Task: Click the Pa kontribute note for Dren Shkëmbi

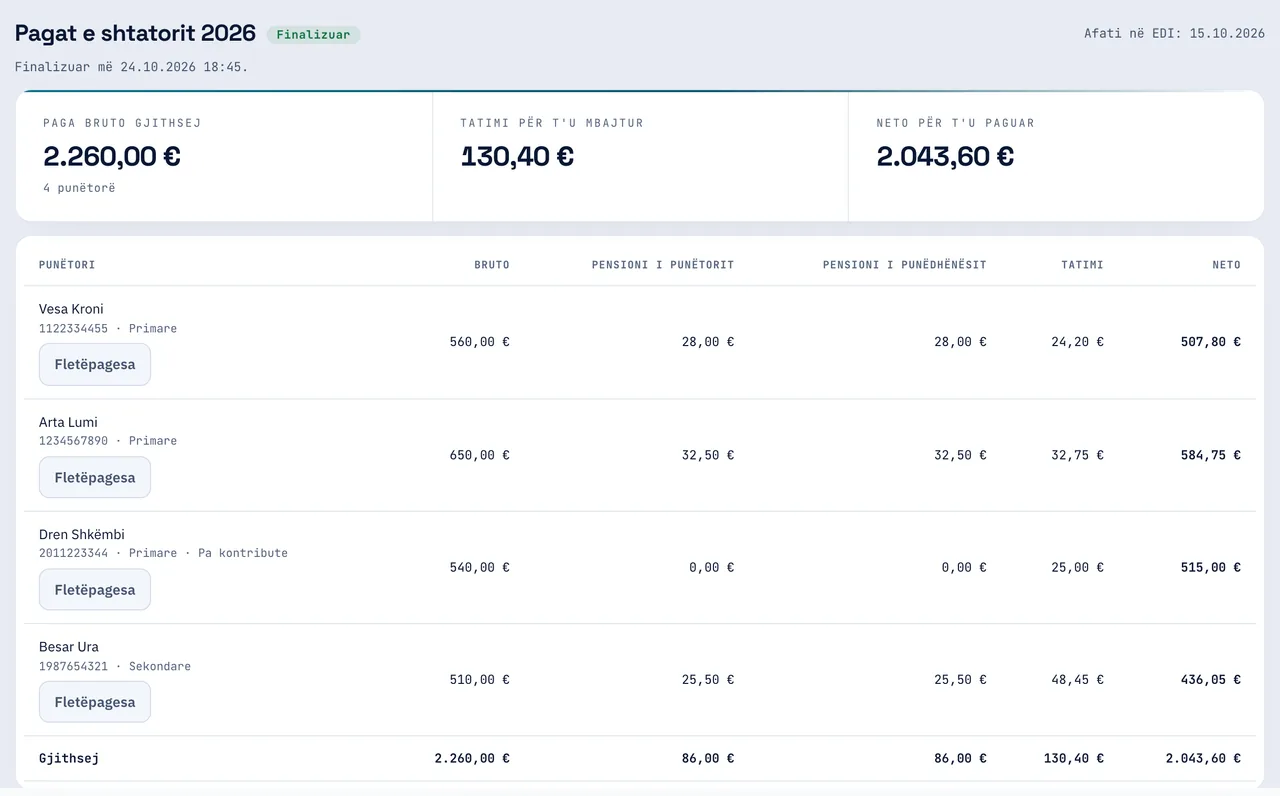Action: click(x=243, y=553)
